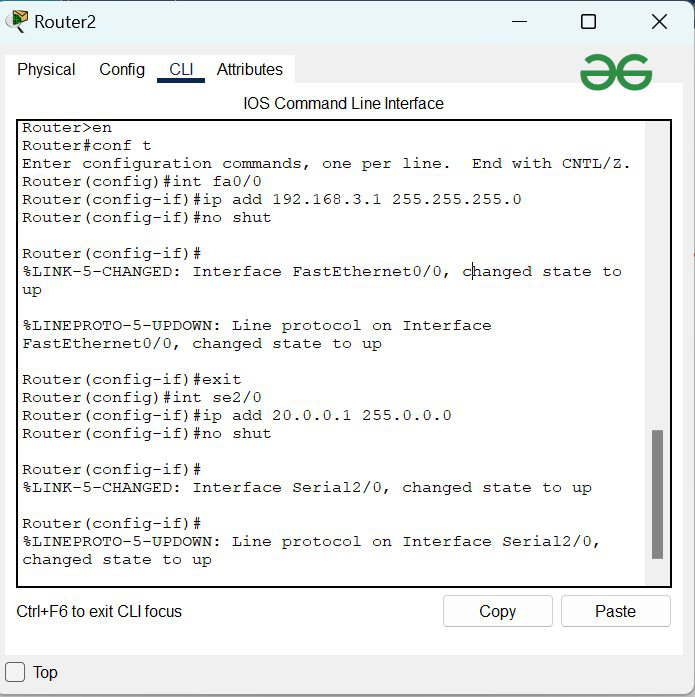Click the 'Router#conf t' line in terminal
This screenshot has width=695, height=697.
point(87,145)
